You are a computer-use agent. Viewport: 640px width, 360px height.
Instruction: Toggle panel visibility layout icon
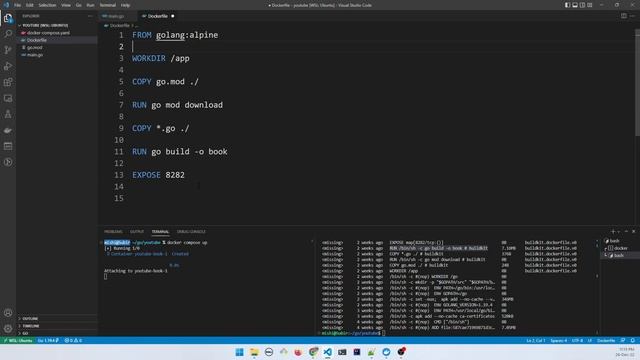click(x=575, y=5)
